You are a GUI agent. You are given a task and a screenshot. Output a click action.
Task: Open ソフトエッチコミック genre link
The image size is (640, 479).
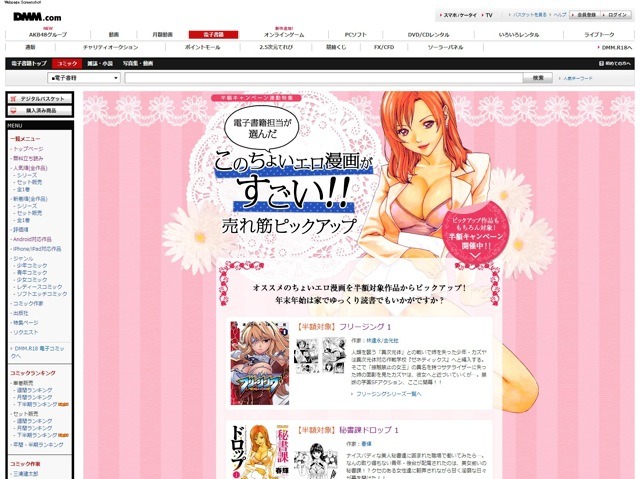coord(42,294)
